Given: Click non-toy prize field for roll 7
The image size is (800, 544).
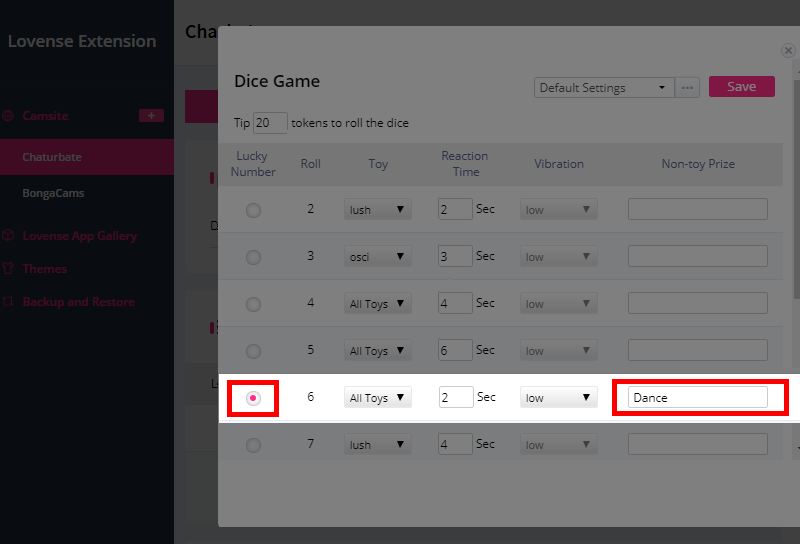Looking at the screenshot, I should (697, 444).
